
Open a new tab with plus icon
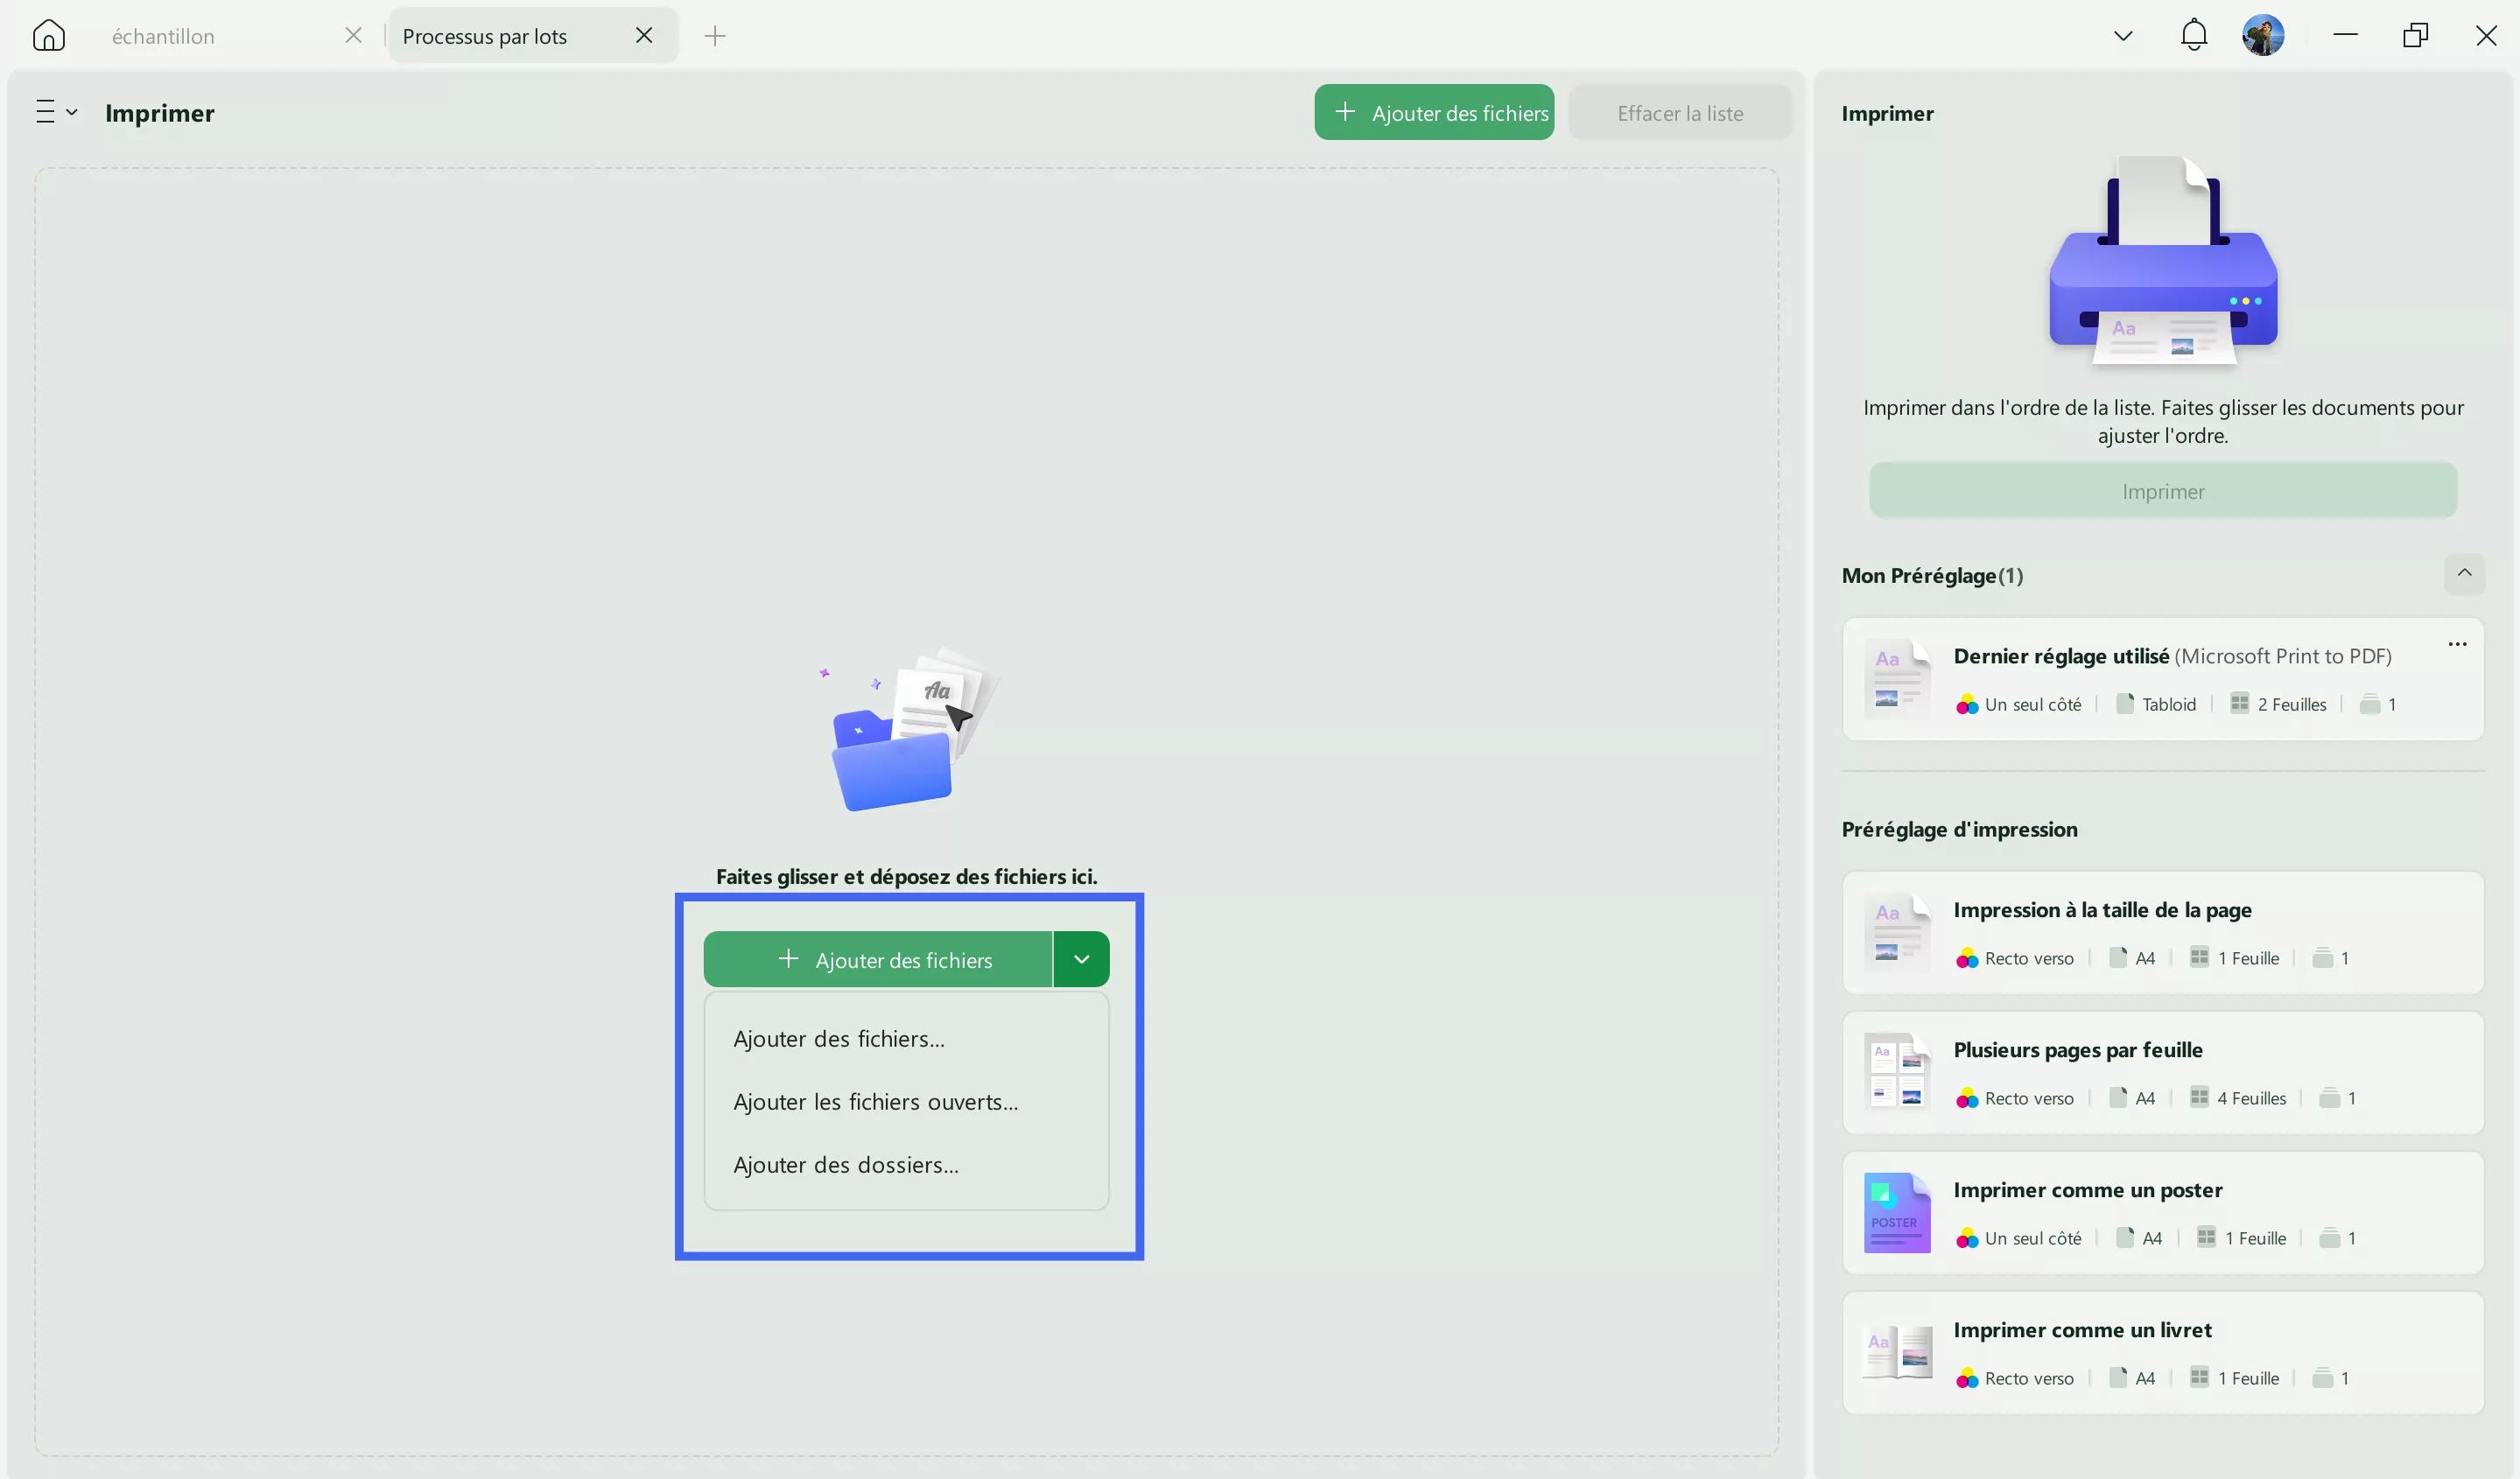click(x=714, y=37)
